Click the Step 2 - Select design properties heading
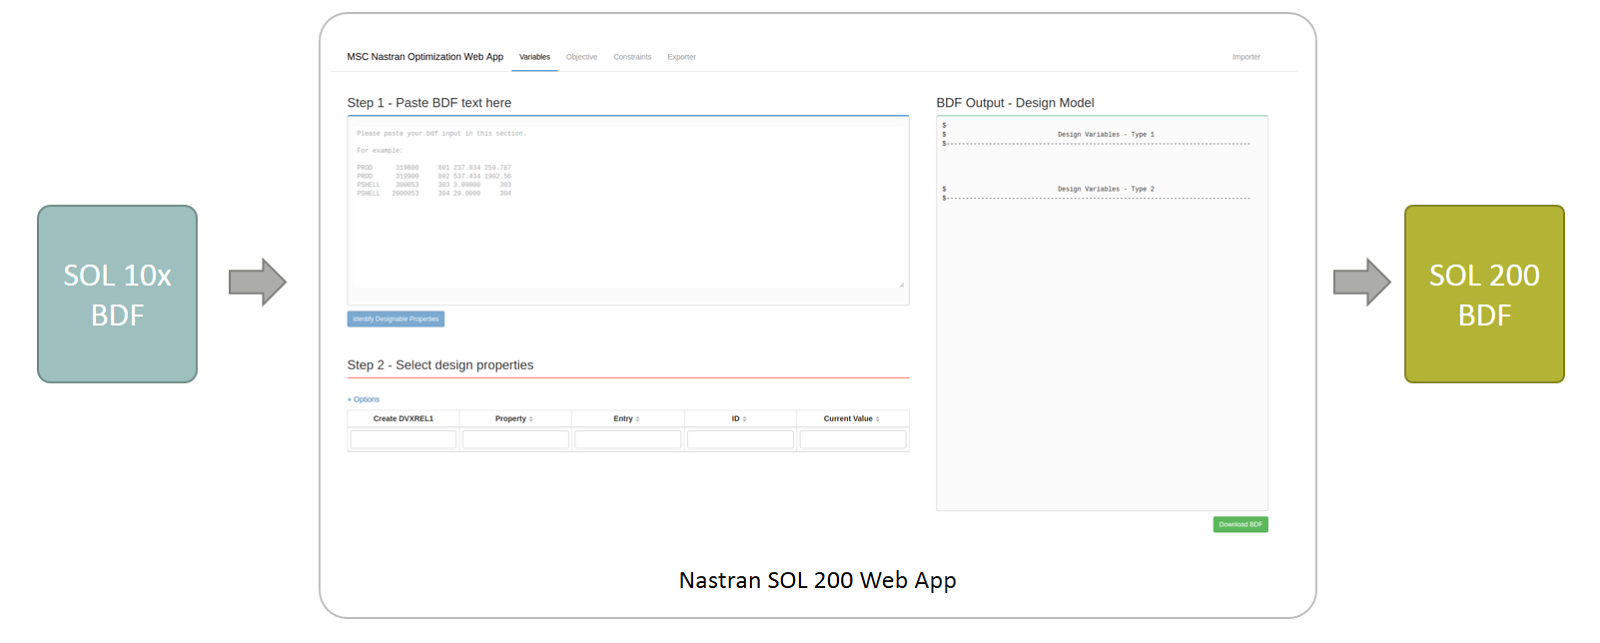 click(x=440, y=365)
